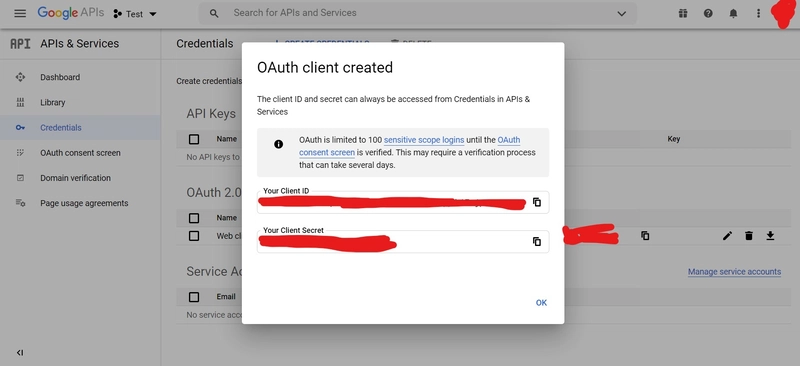Click the search magnifier icon

pos(214,14)
